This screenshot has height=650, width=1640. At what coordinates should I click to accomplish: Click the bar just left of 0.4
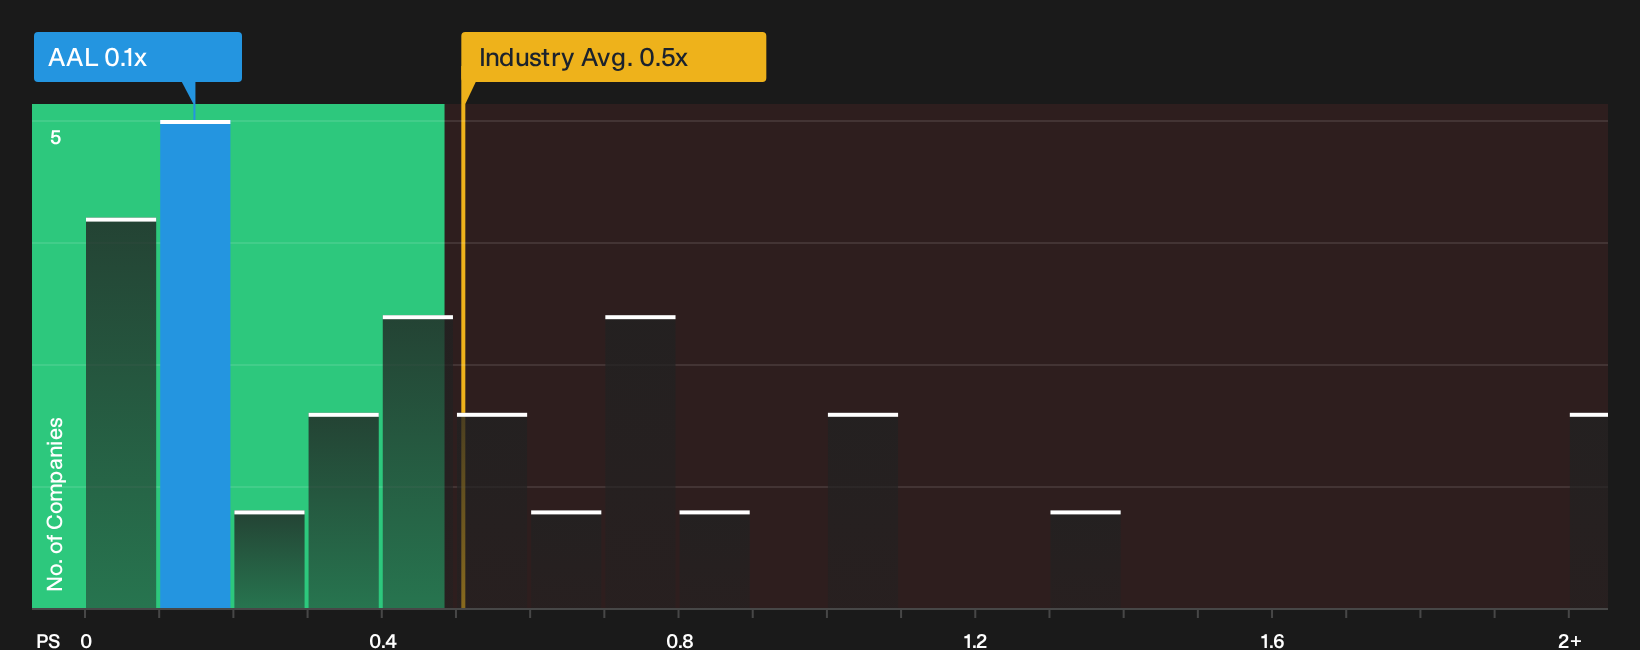point(344,510)
